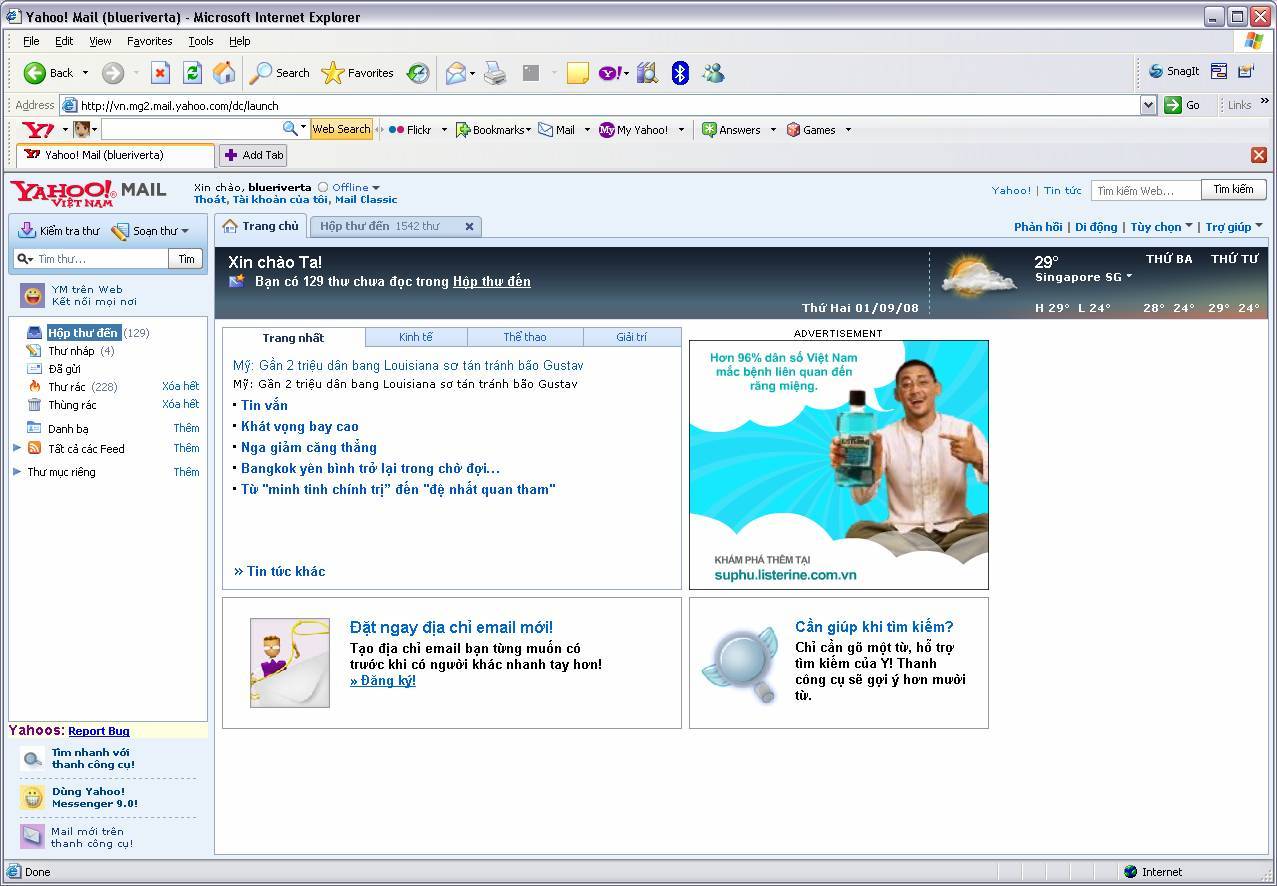The image size is (1277, 886).
Task: Open Trợ giúp help dropdown
Action: (1234, 227)
